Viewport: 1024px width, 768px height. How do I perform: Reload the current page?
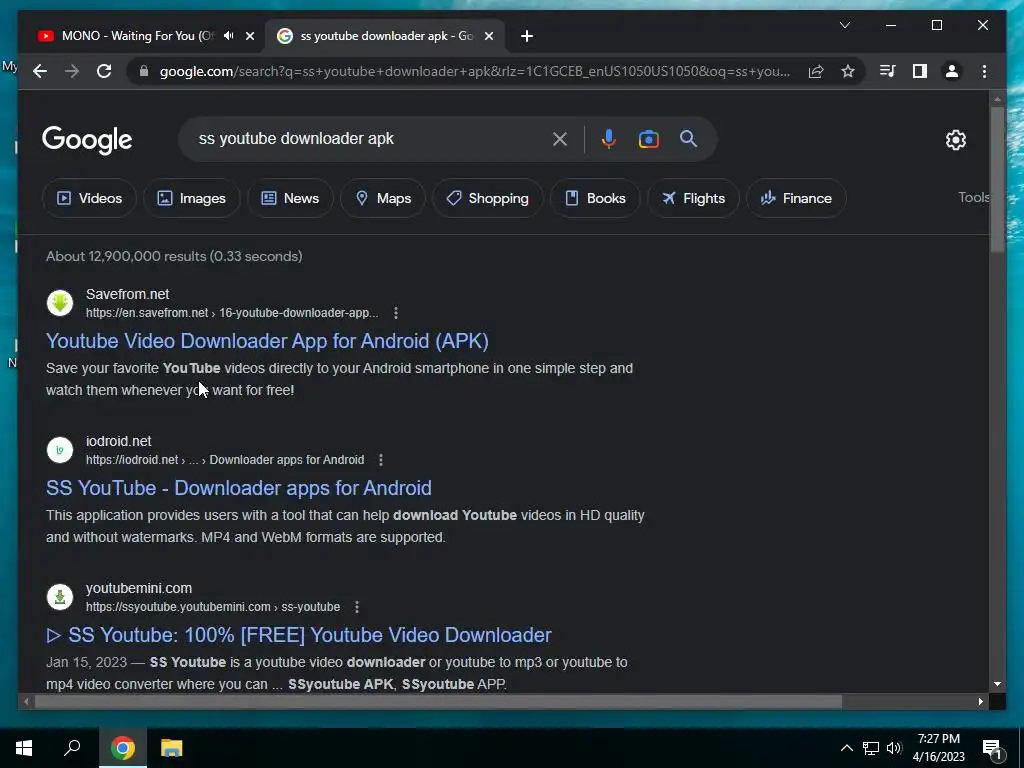point(104,71)
